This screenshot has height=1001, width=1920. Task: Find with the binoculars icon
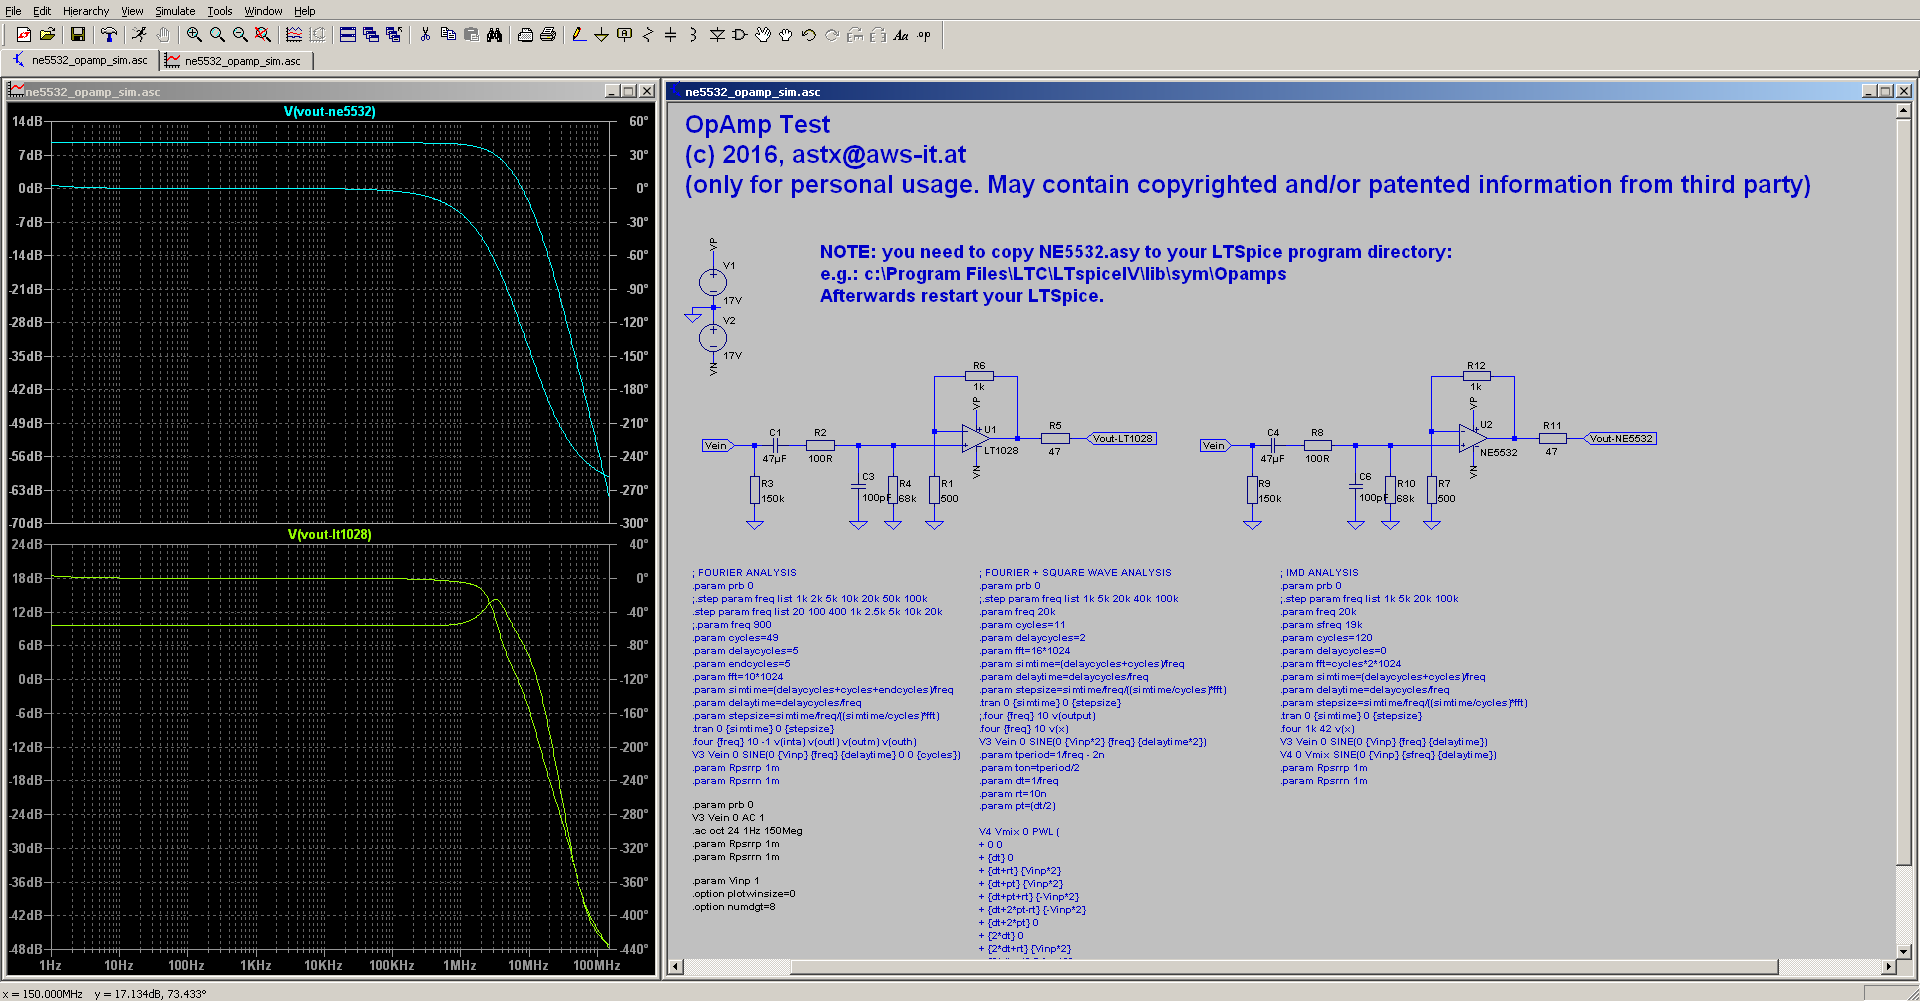pos(494,35)
